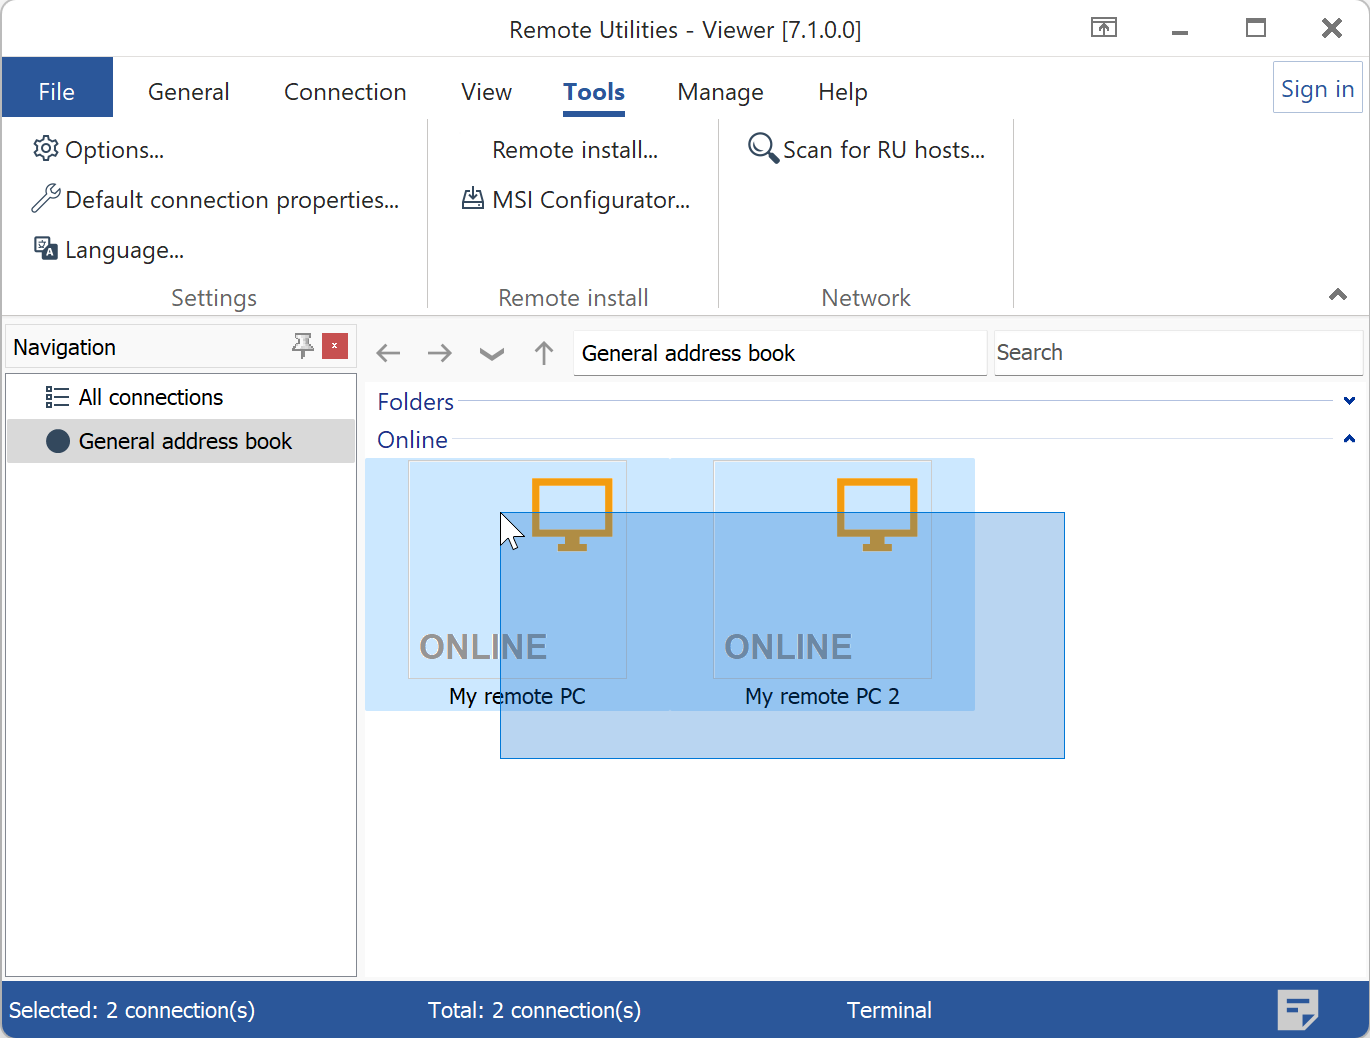Open the Manage tab
Viewport: 1370px width, 1038px height.
point(720,92)
